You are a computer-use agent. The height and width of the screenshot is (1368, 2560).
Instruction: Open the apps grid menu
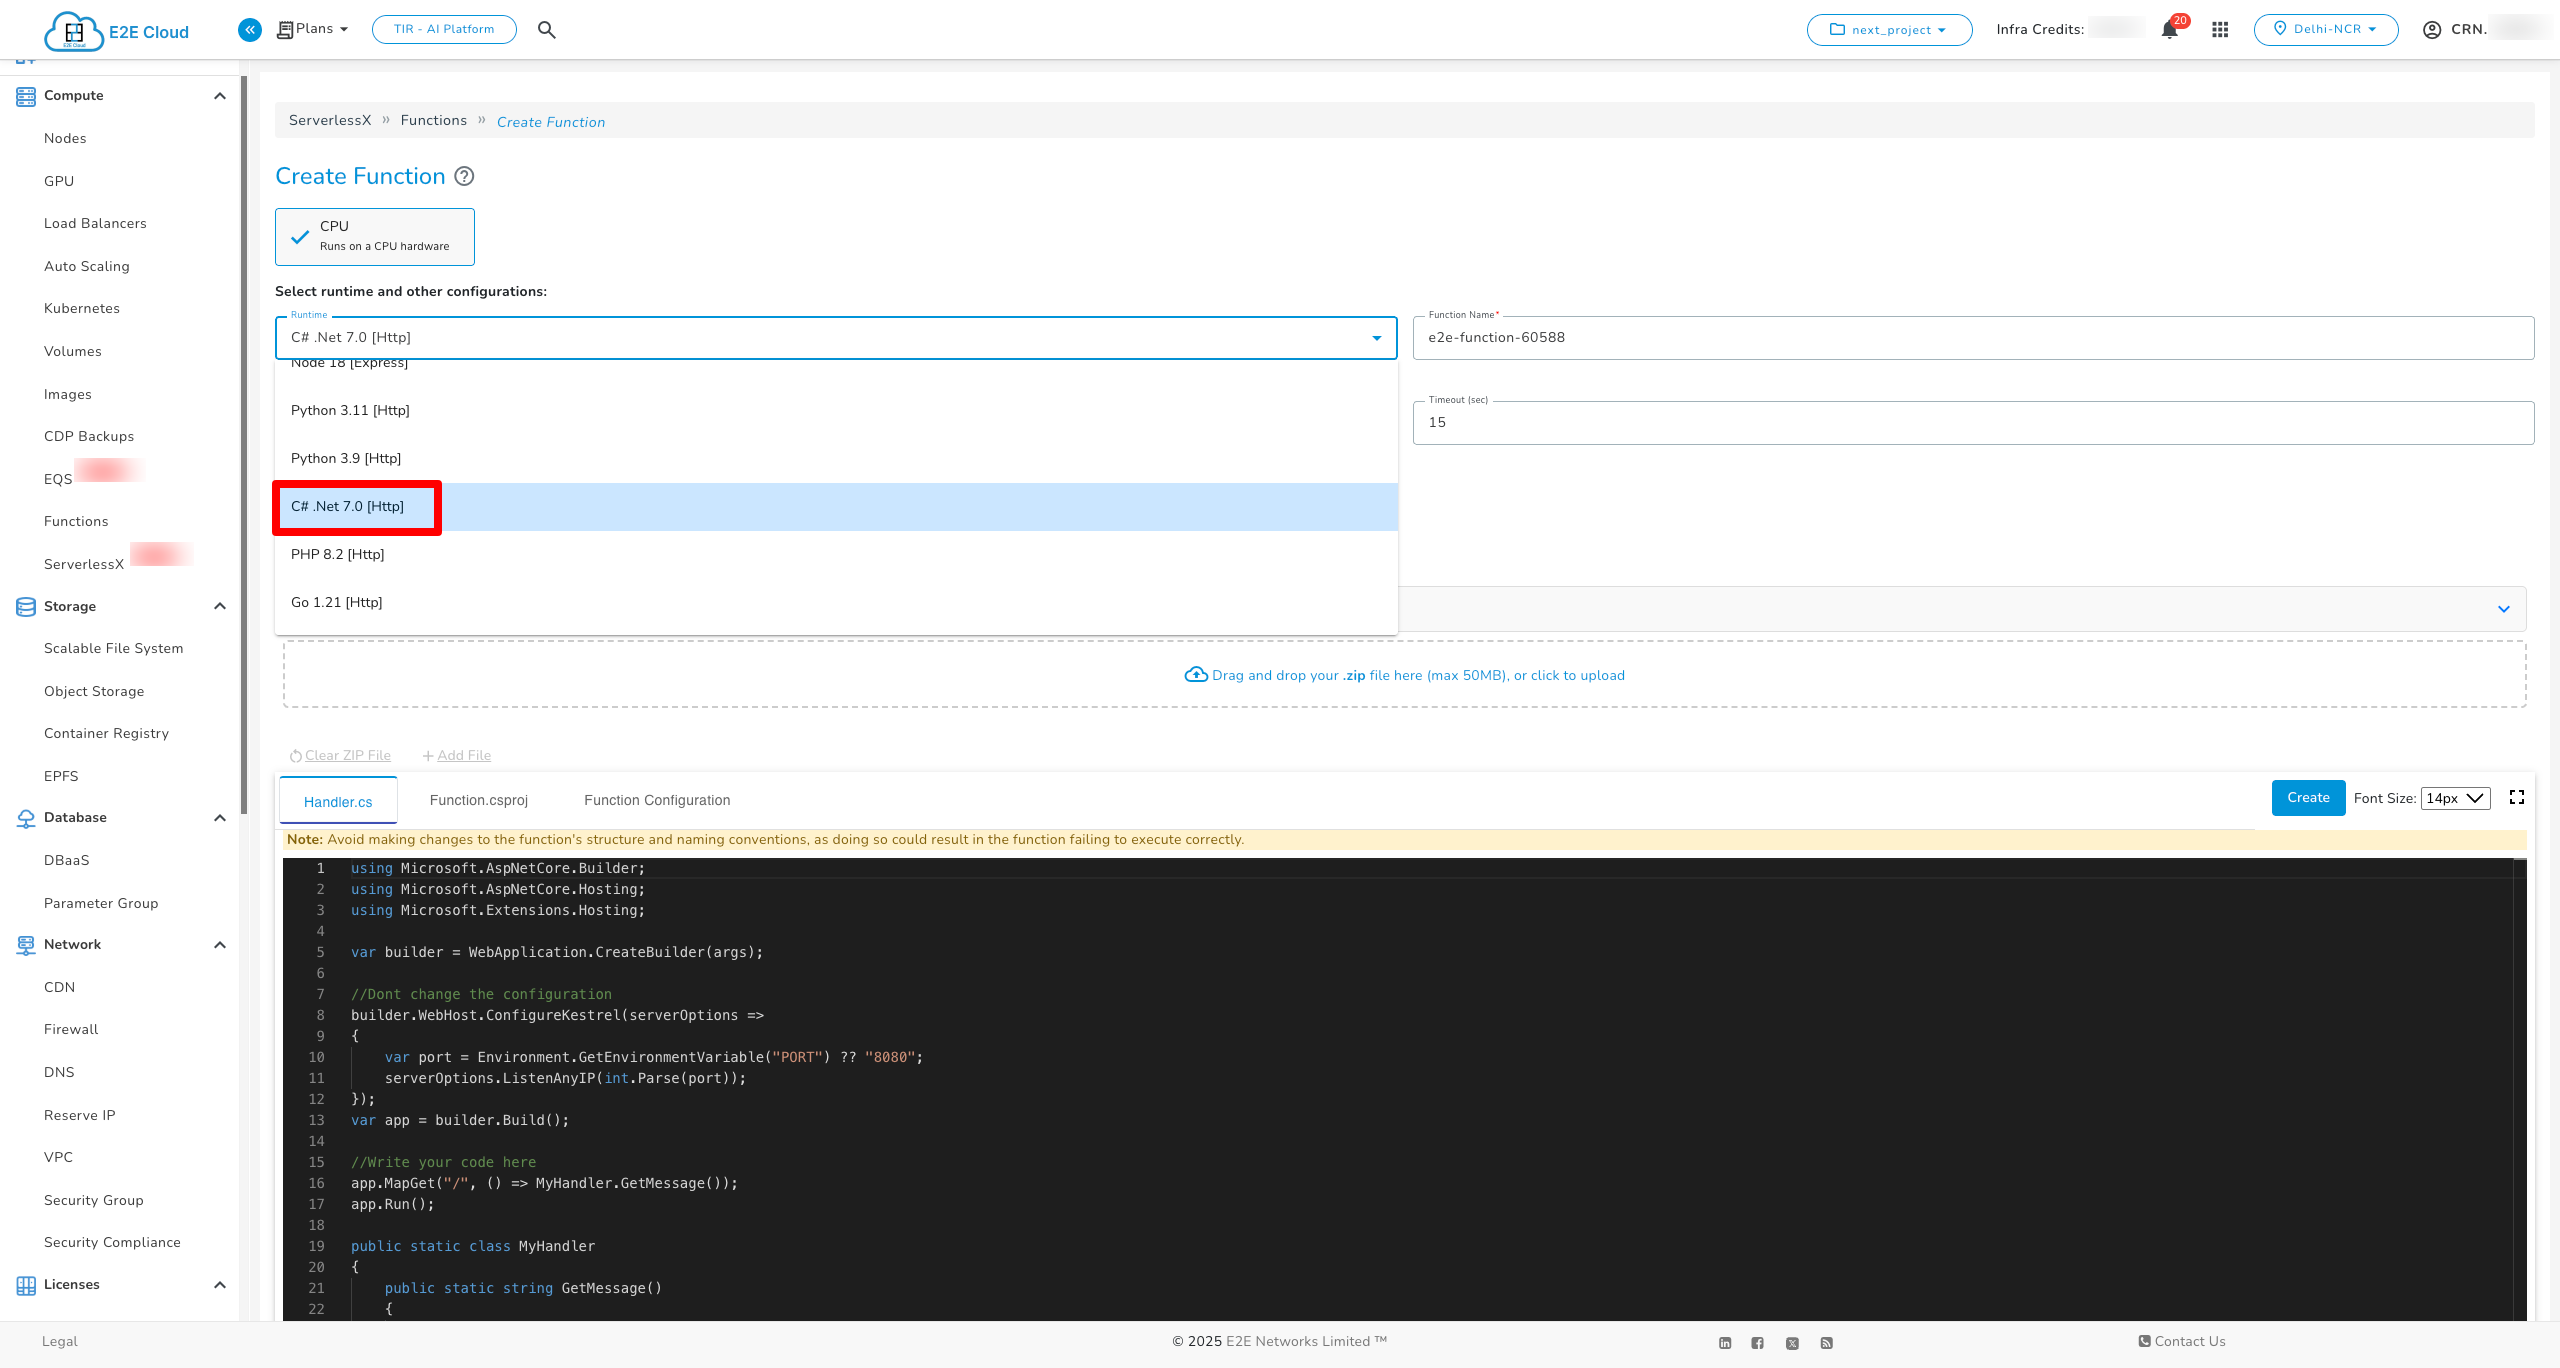click(x=2220, y=29)
